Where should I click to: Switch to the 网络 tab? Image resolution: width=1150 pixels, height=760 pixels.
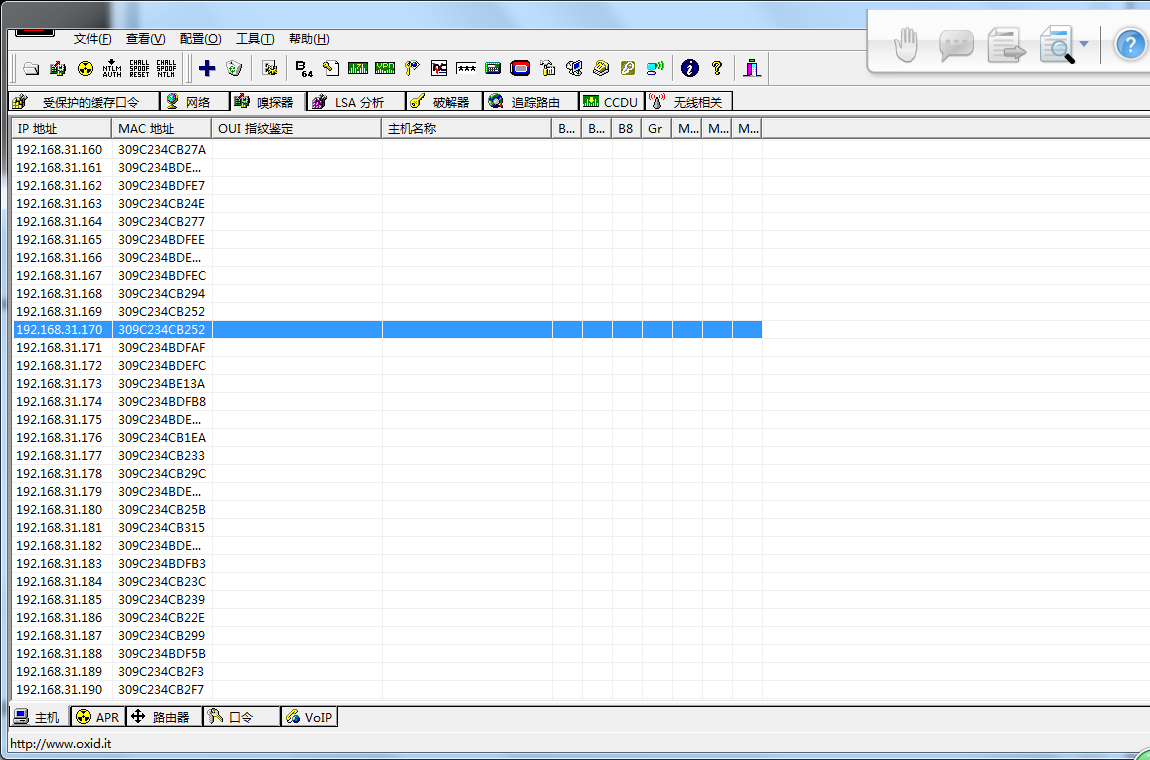(195, 102)
